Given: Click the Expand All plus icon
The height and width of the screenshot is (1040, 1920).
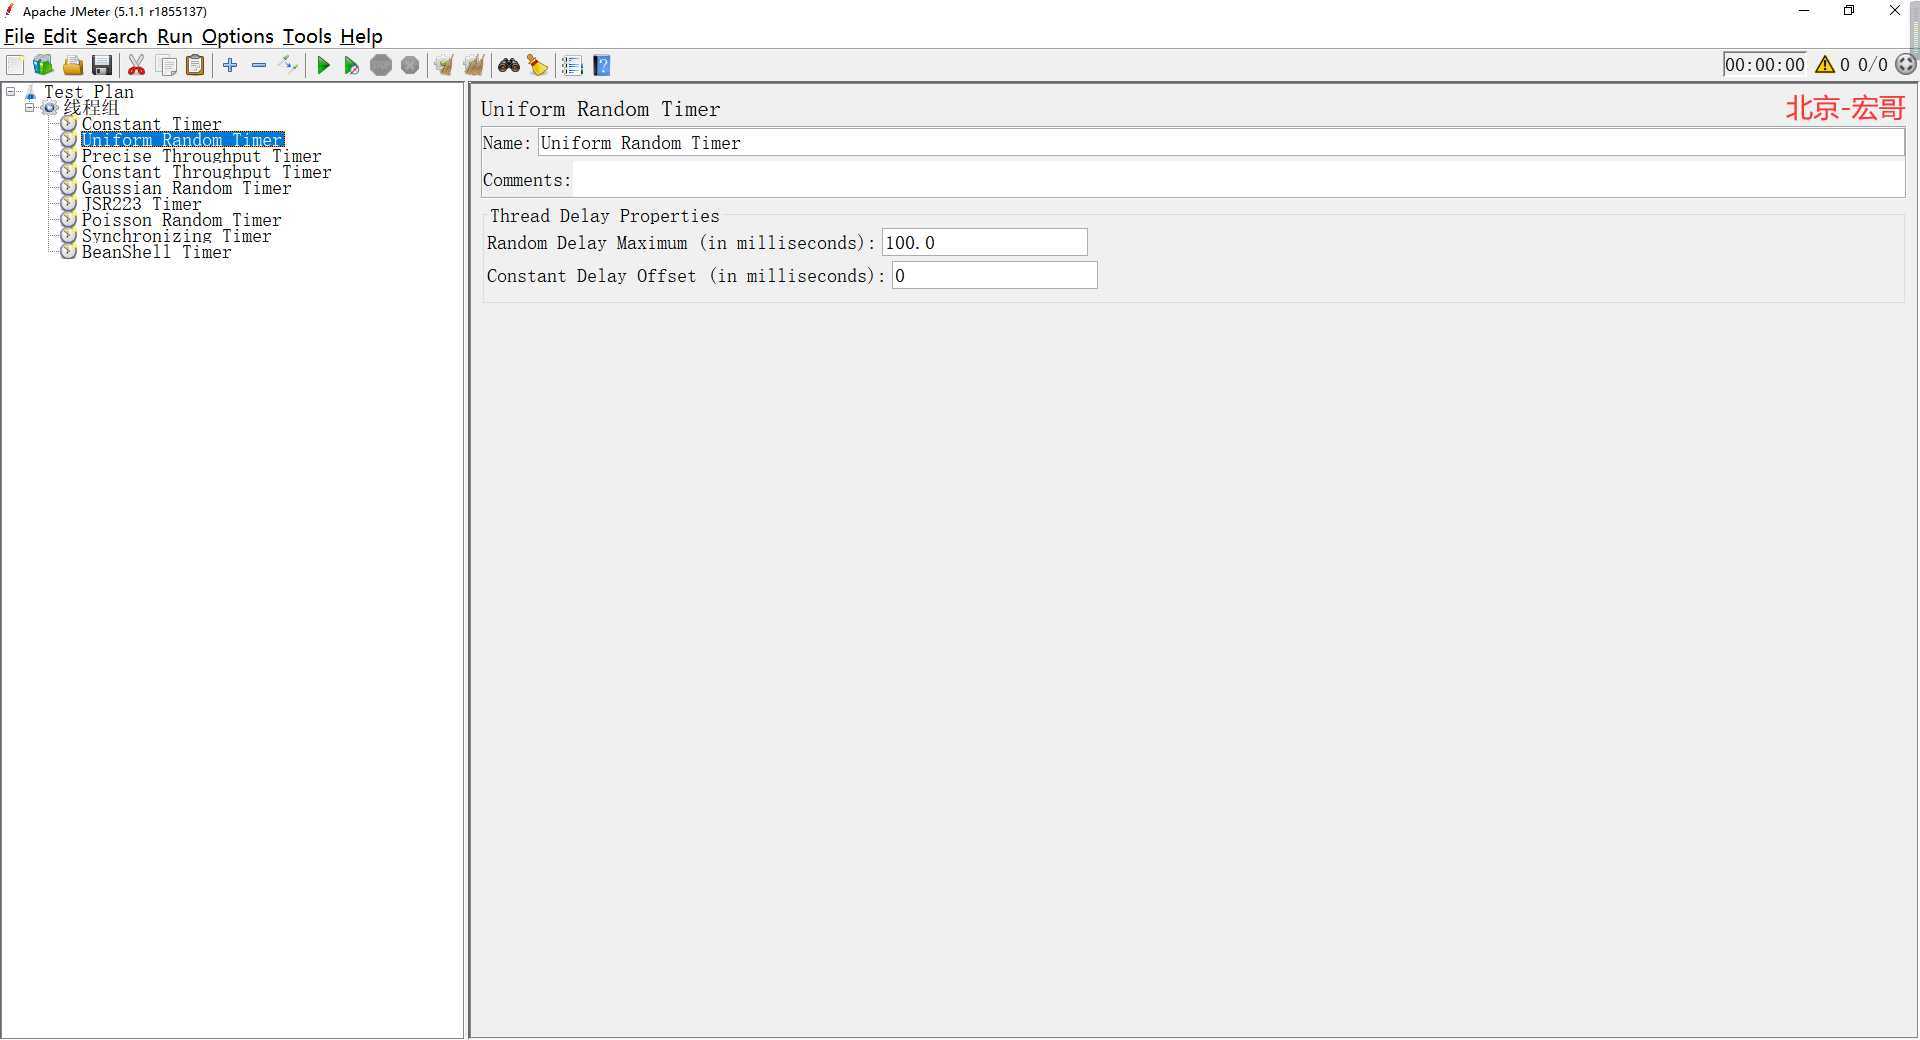Looking at the screenshot, I should pyautogui.click(x=230, y=65).
